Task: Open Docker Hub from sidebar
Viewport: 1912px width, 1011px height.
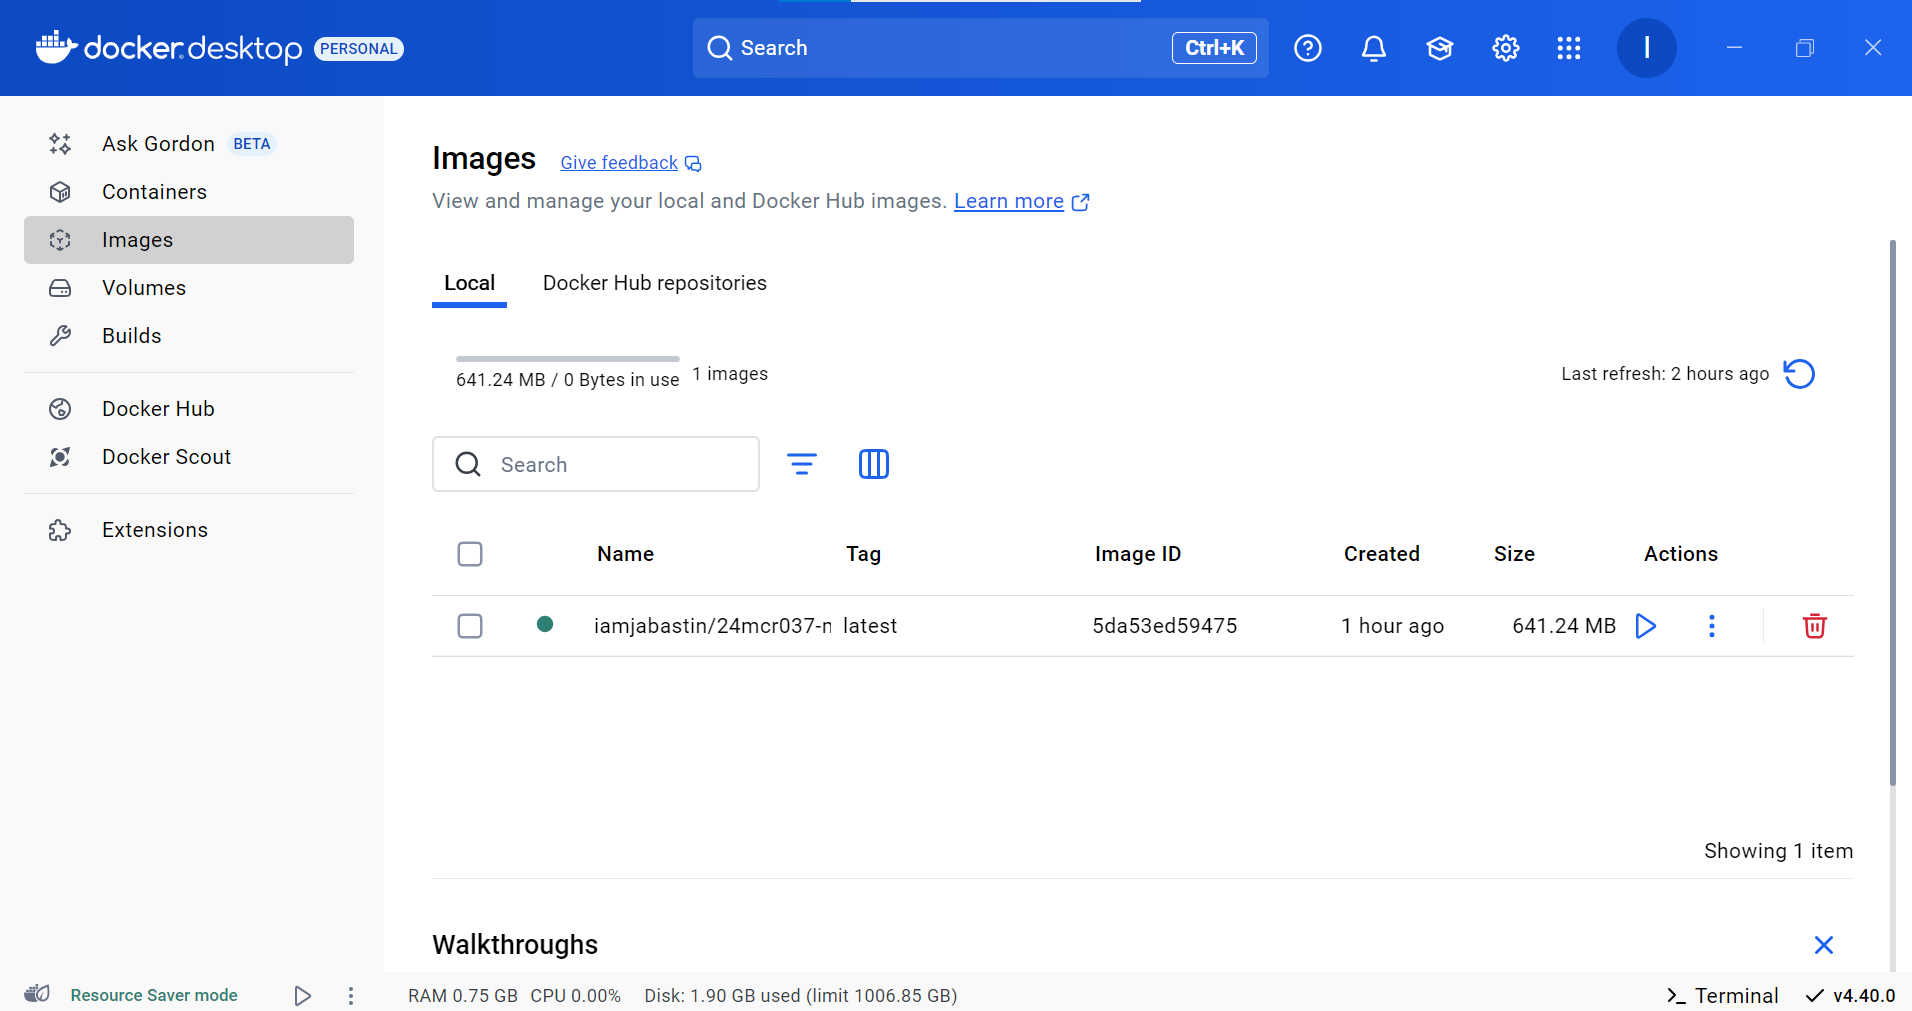Action: (x=188, y=409)
